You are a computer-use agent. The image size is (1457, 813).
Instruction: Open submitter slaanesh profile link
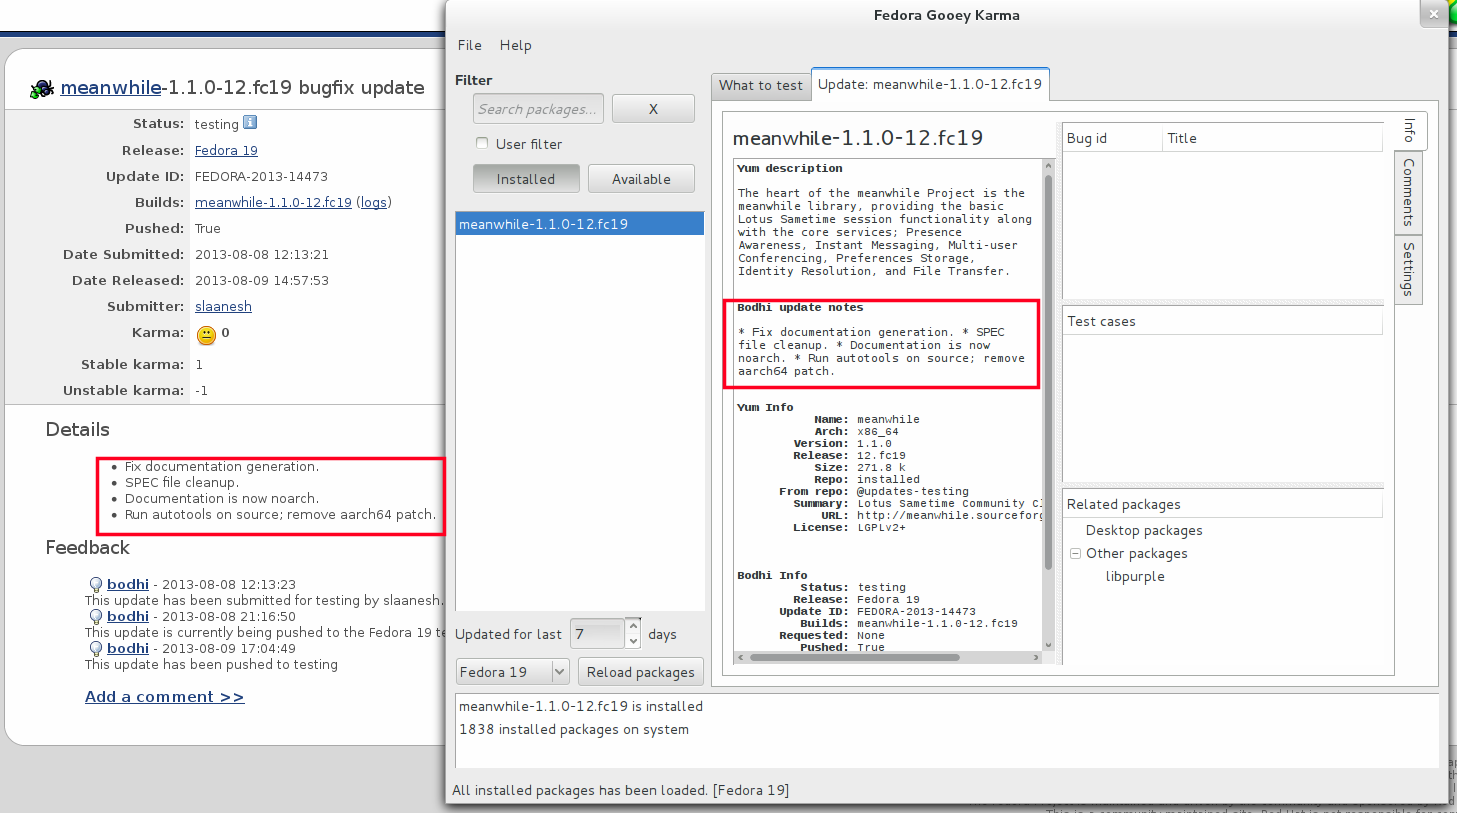coord(223,306)
